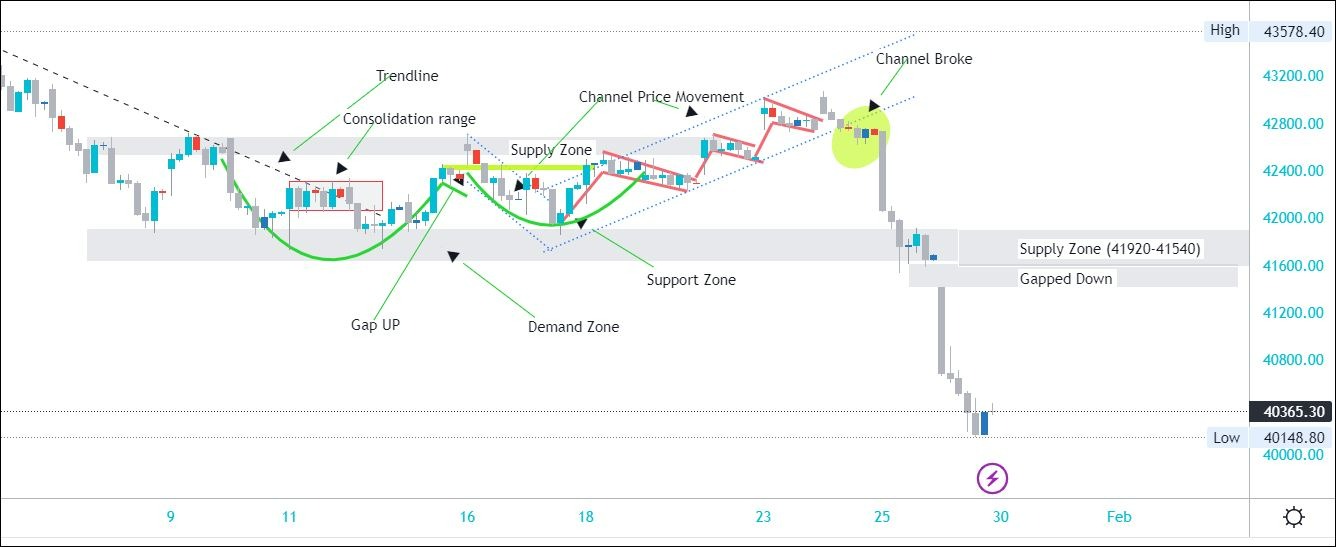This screenshot has height=547, width=1336.
Task: Select the "Supply Zone (41920-41540)" label
Action: coord(1110,249)
